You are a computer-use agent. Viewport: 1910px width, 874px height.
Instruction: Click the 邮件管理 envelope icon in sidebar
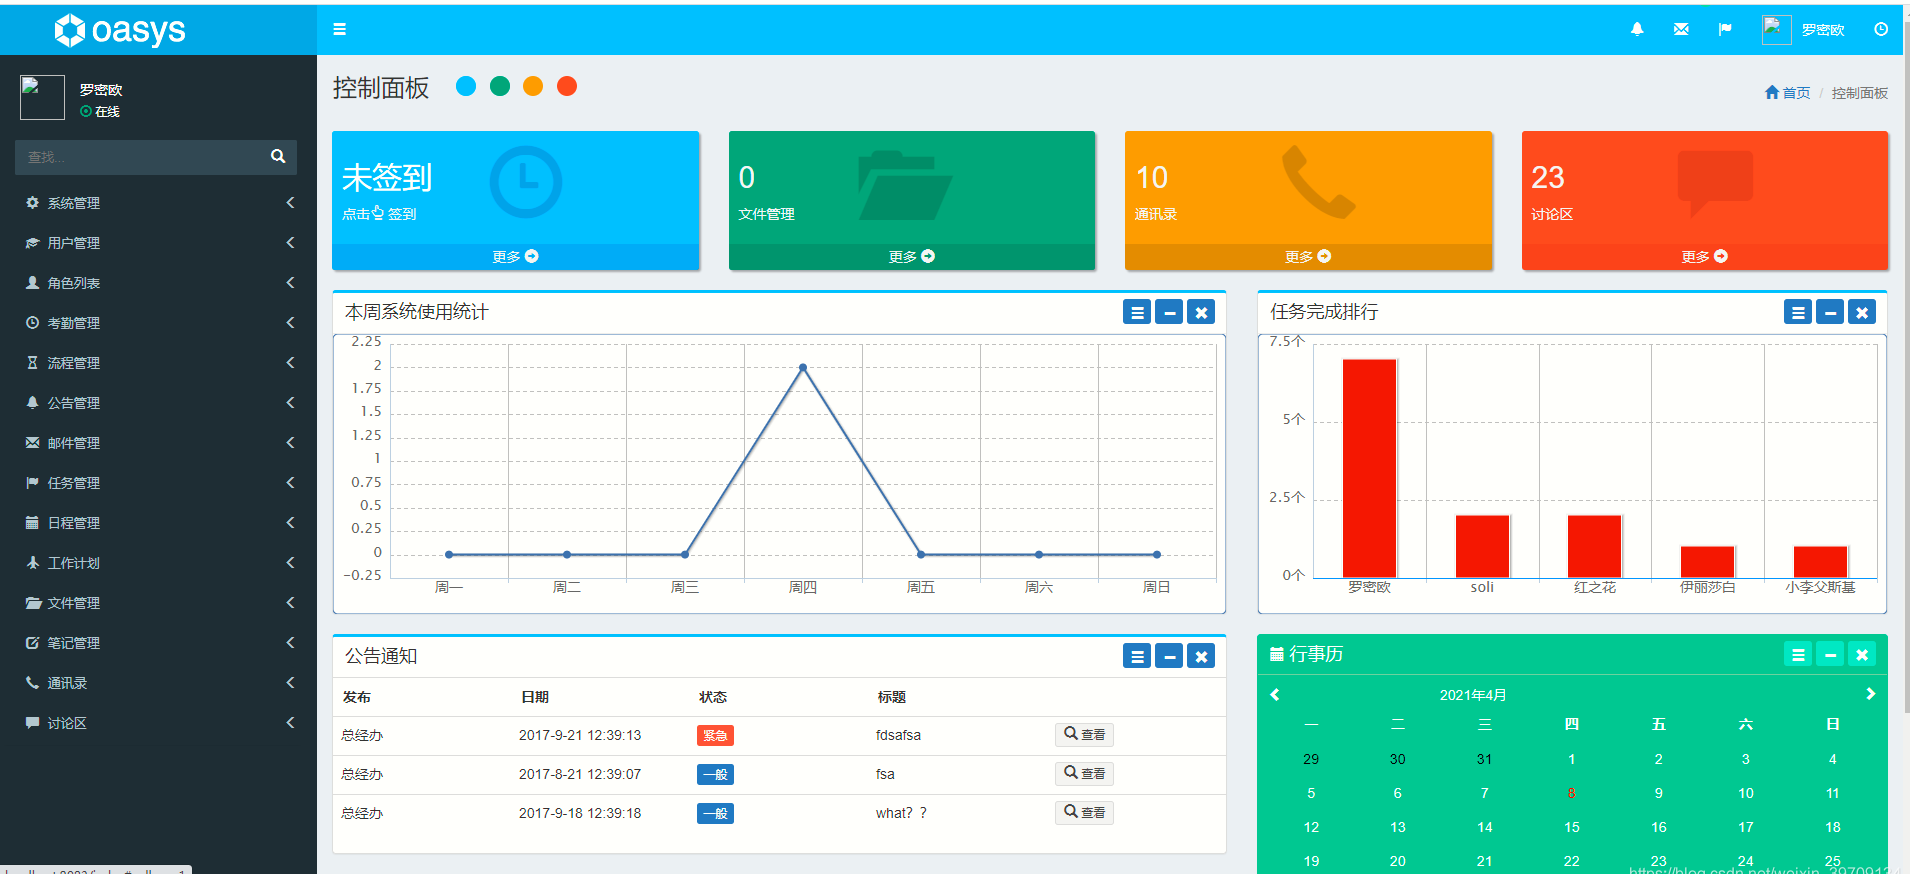(32, 442)
